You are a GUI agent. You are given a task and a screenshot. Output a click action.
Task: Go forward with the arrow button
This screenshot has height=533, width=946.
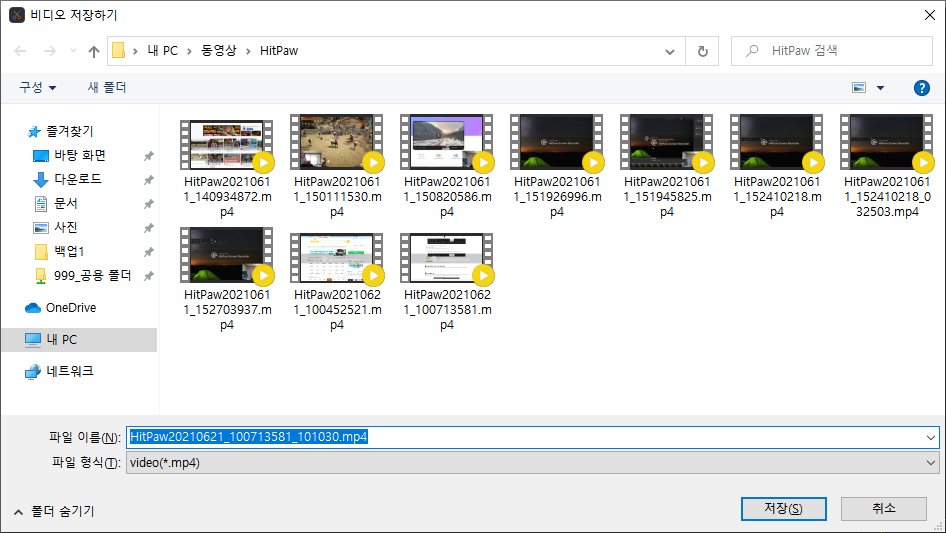(49, 51)
